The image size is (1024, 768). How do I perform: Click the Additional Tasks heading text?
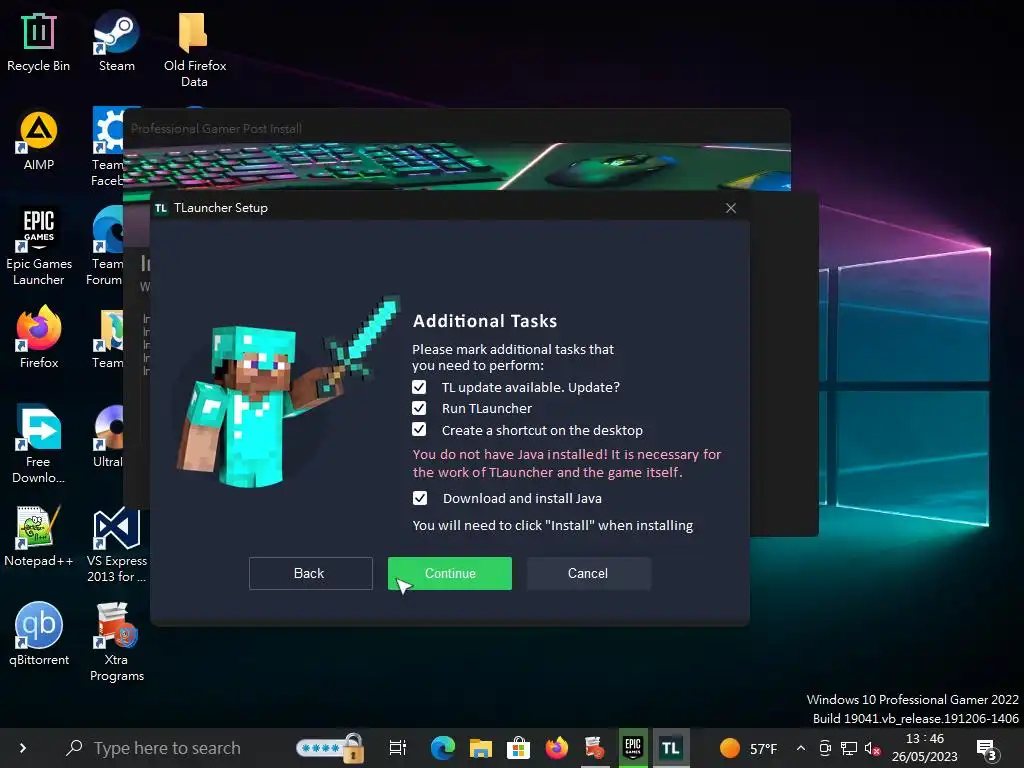click(x=485, y=321)
